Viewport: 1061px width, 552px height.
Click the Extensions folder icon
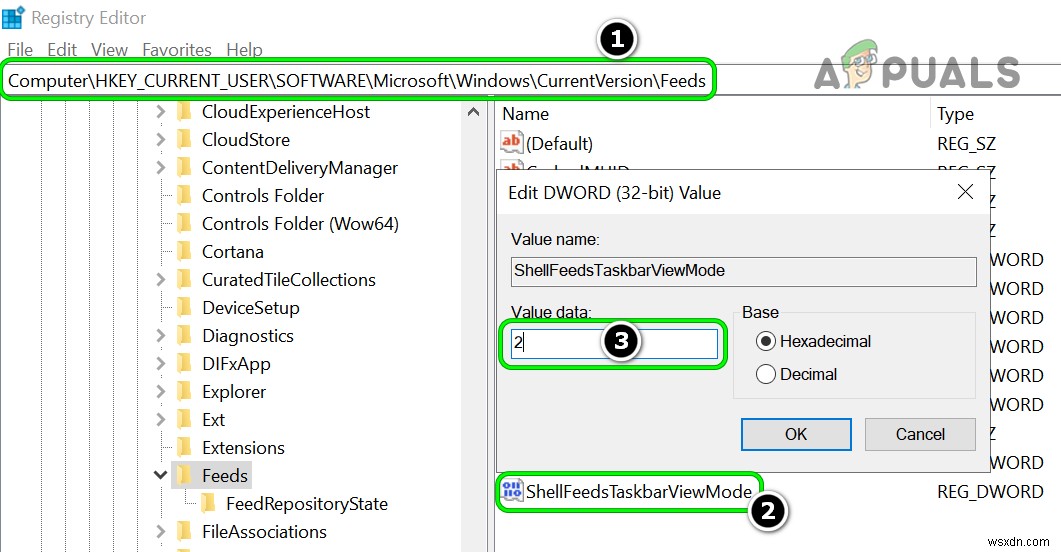point(183,448)
